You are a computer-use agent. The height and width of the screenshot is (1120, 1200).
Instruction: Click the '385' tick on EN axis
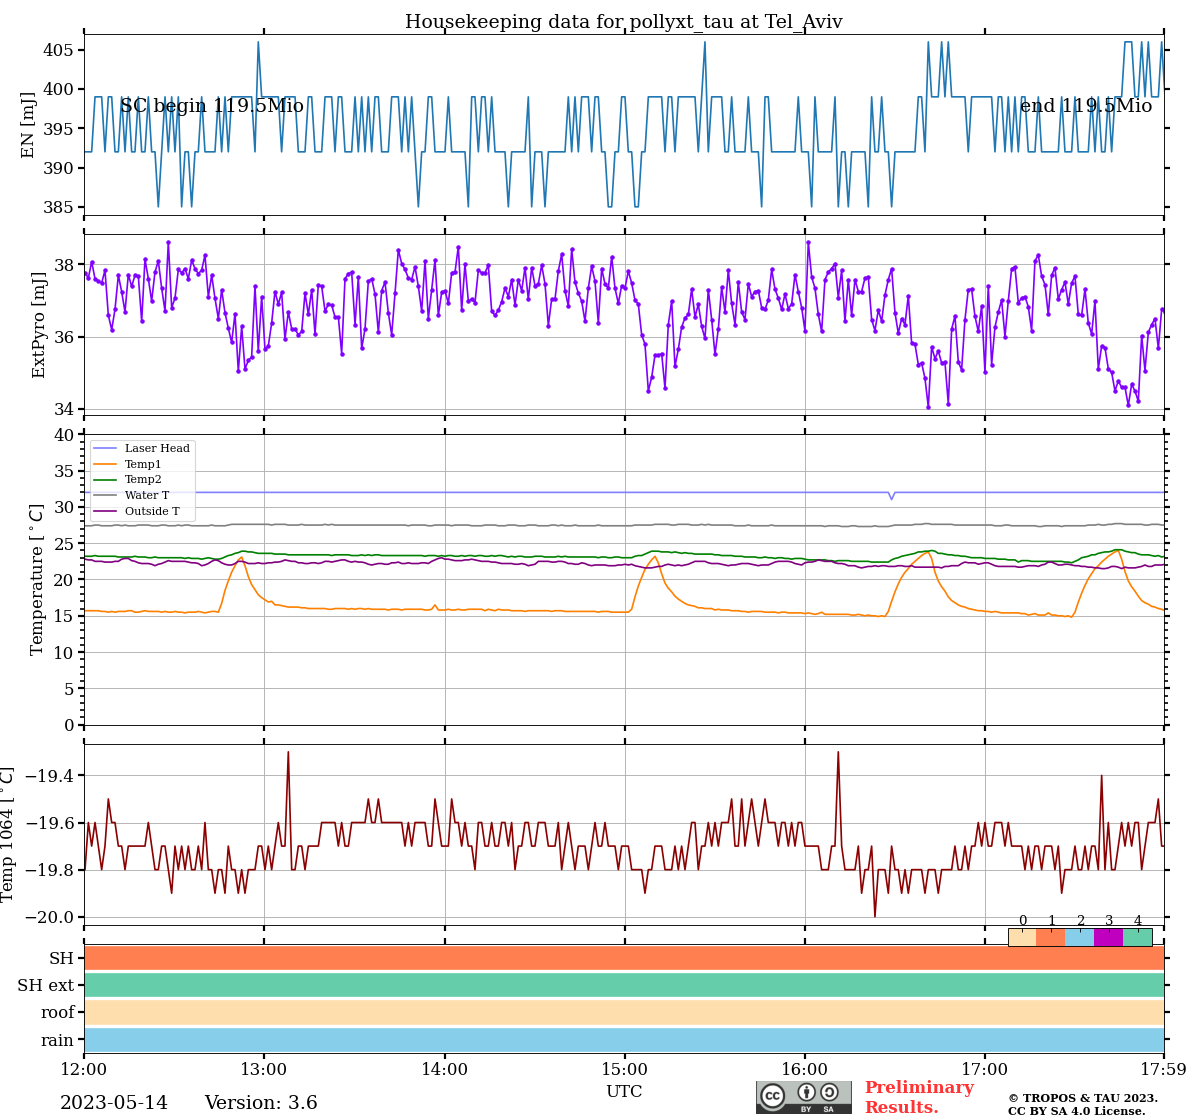click(x=60, y=207)
